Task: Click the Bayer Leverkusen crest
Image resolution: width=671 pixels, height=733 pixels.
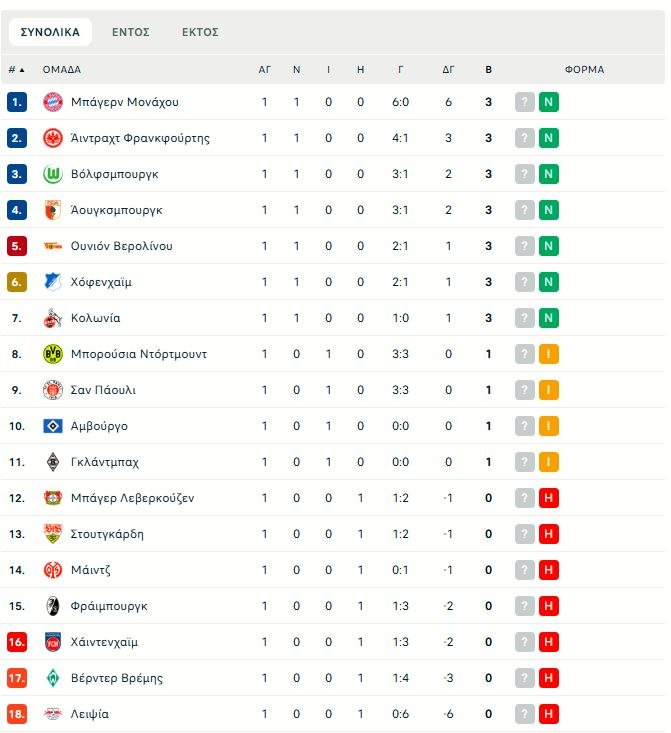Action: click(x=53, y=498)
